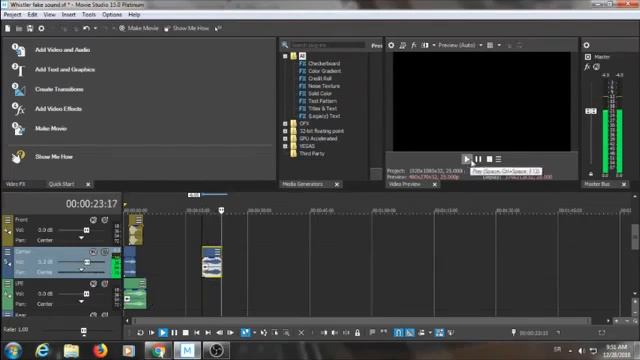Expand the GPU Accelerated folder
This screenshot has width=640, height=360.
click(x=285, y=139)
